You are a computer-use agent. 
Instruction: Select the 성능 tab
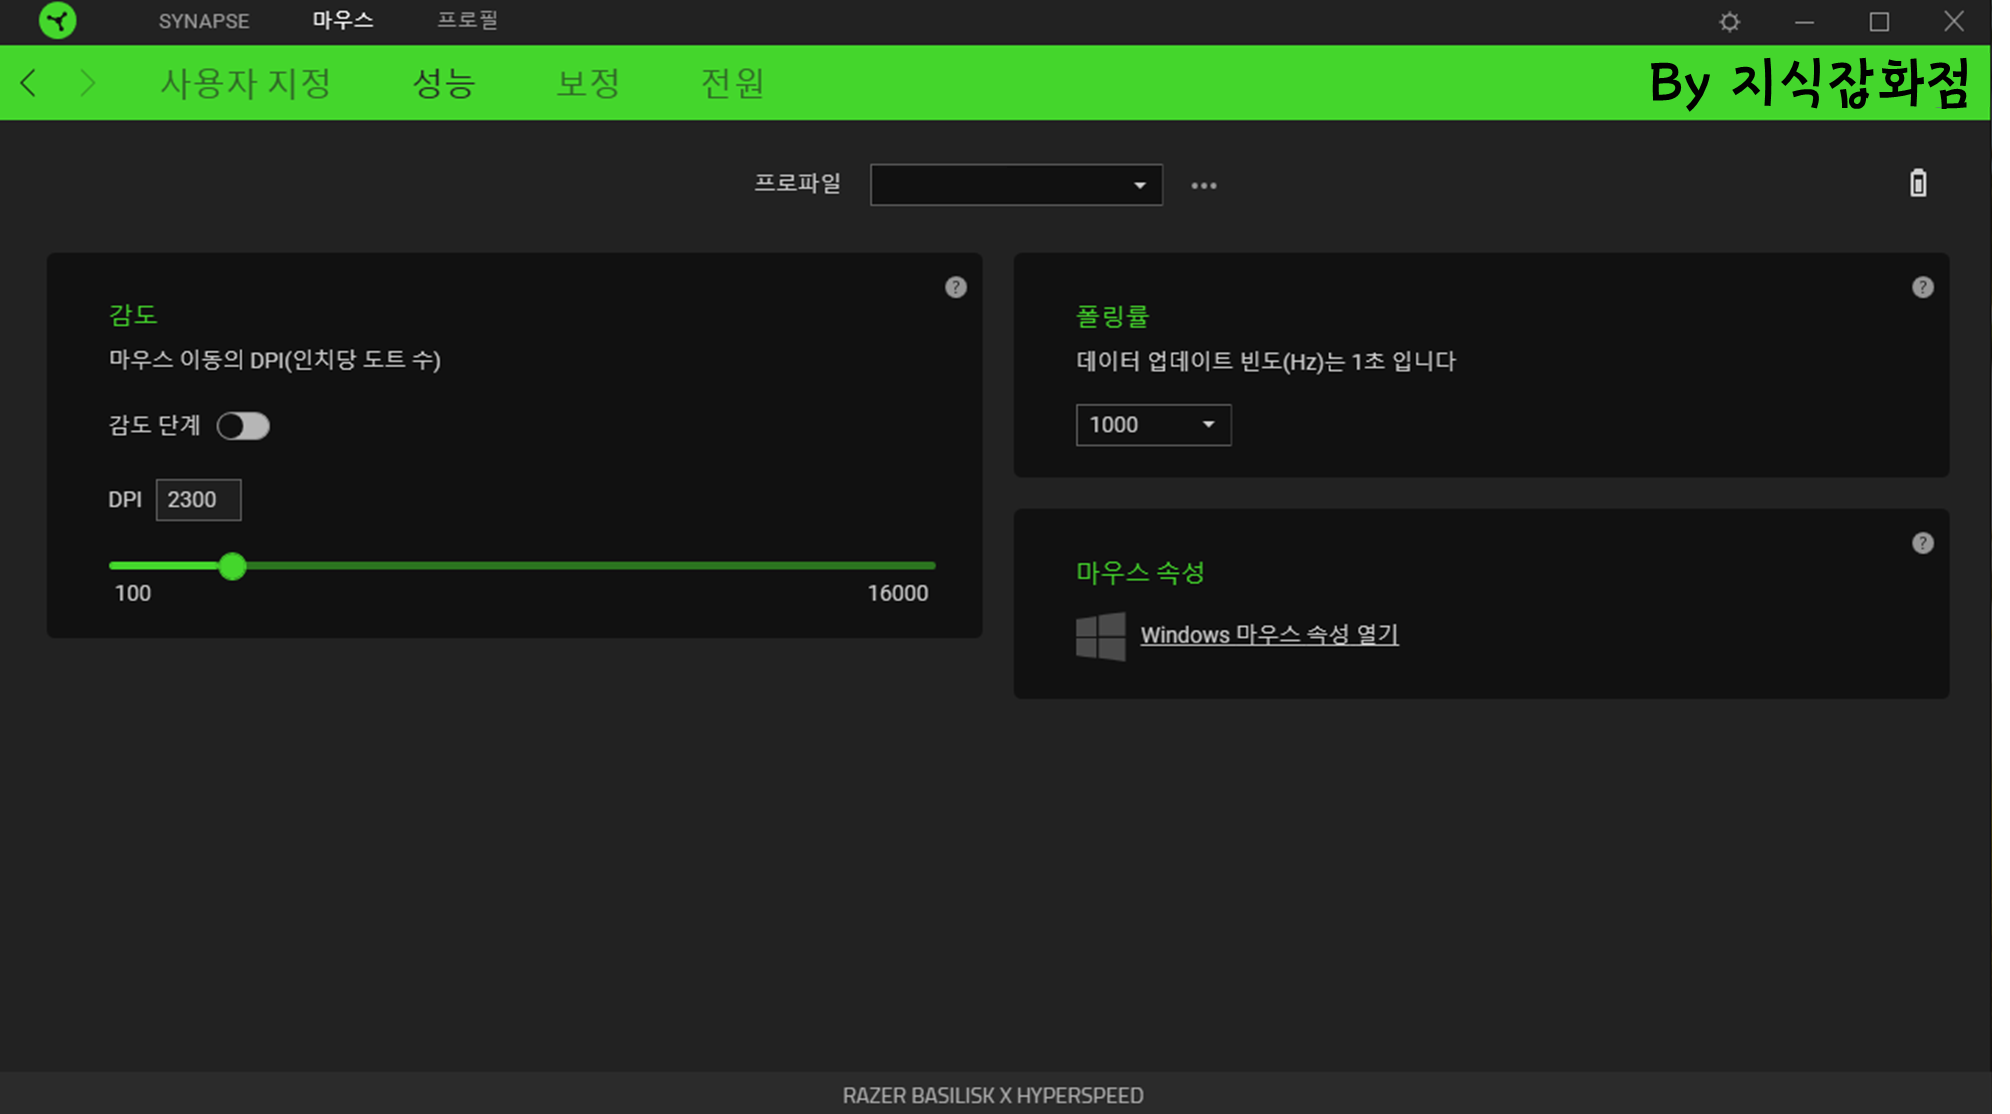point(444,83)
